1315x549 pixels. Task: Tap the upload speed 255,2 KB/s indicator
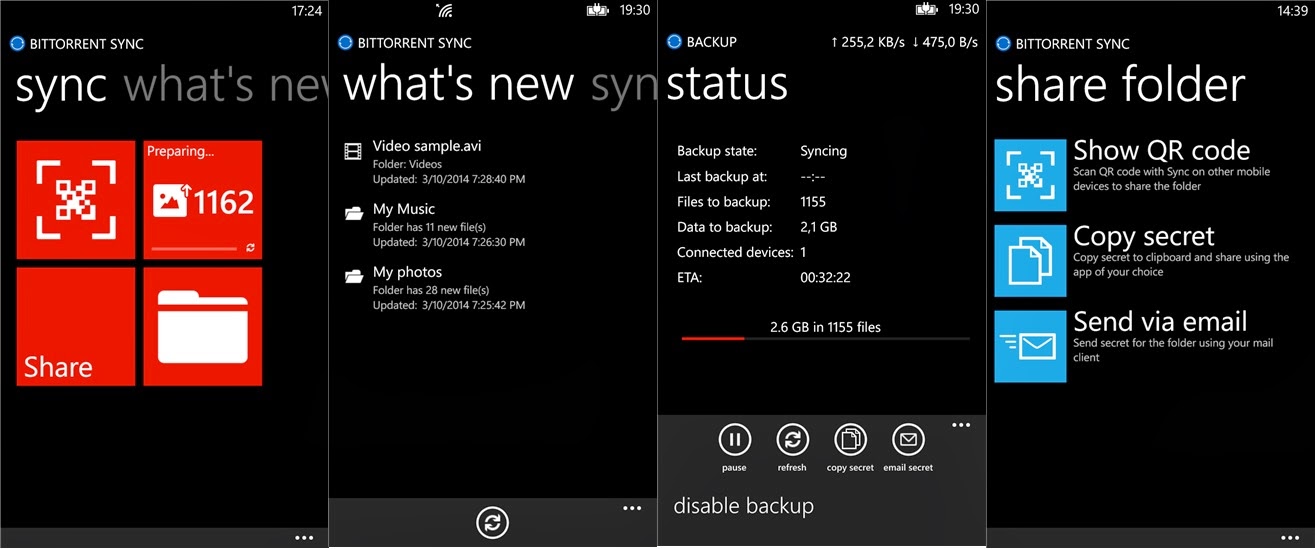point(866,42)
